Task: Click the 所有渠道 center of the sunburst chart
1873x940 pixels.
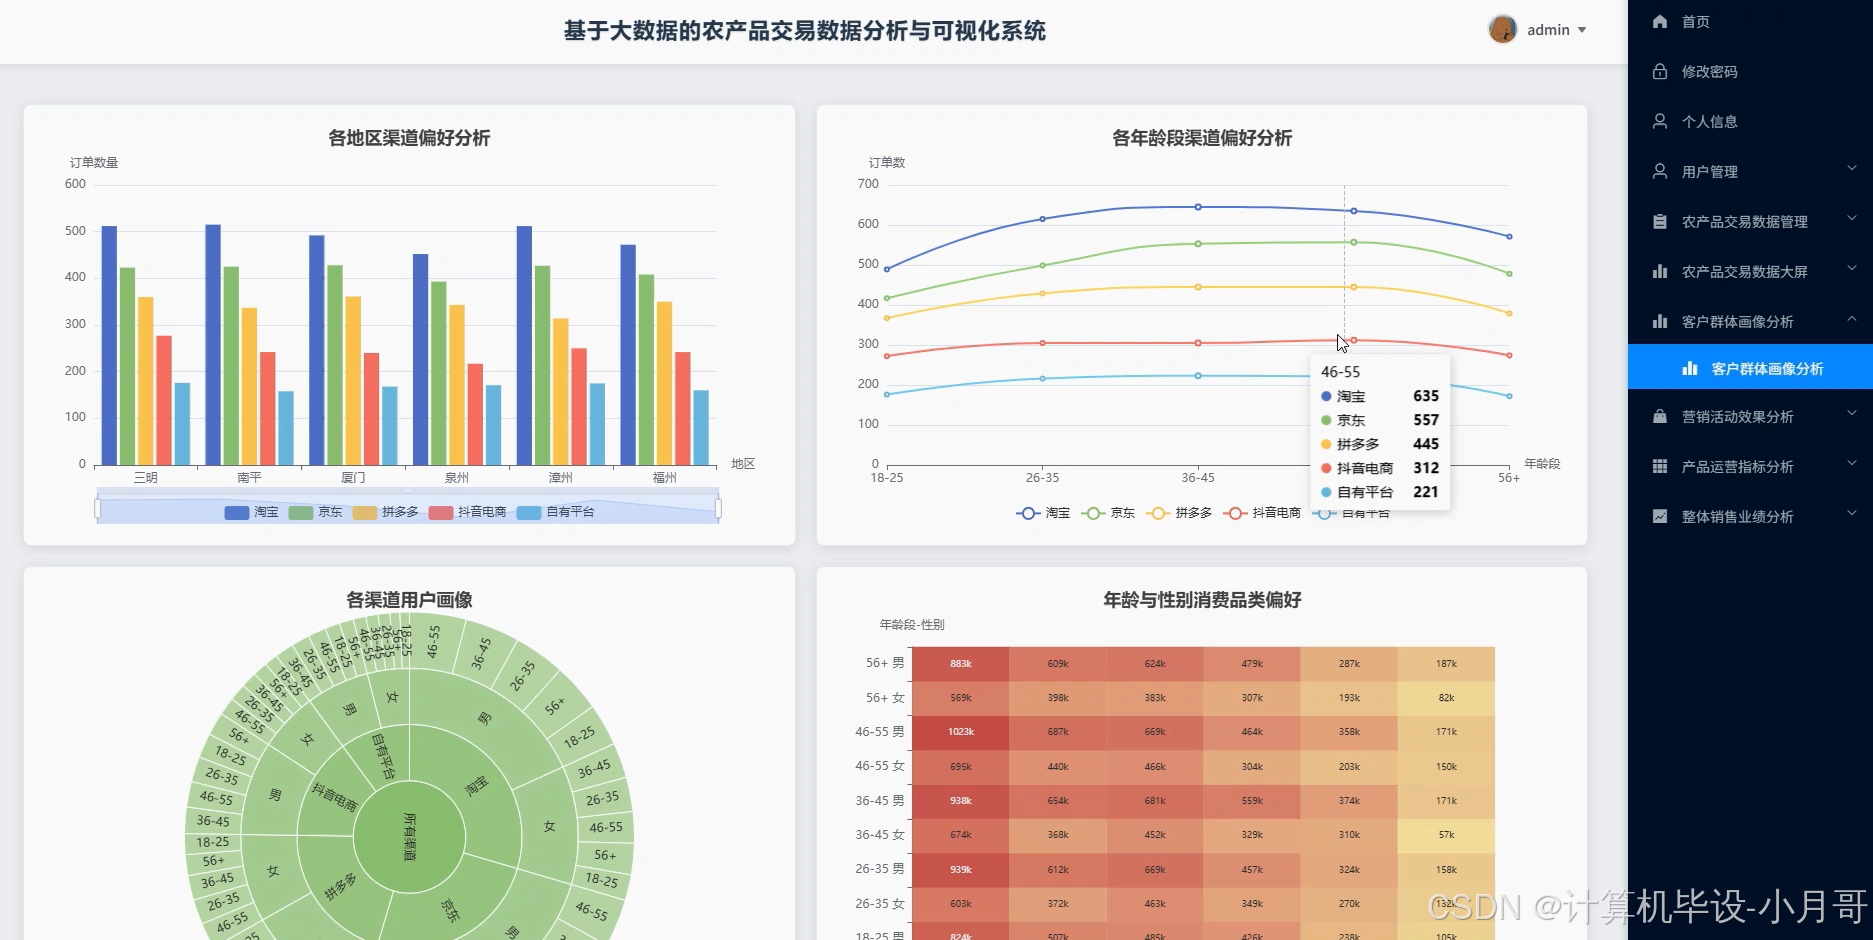Action: click(x=409, y=836)
